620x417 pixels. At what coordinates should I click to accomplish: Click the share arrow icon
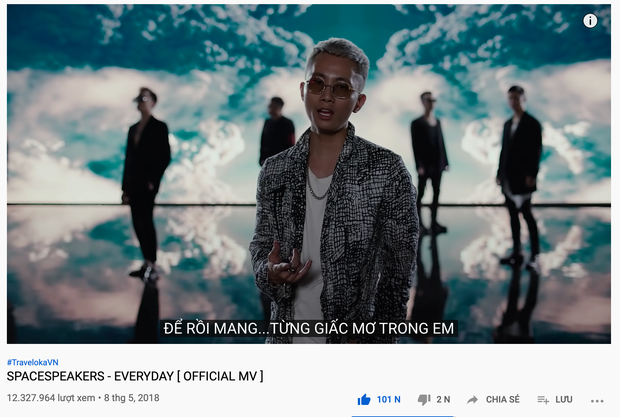pyautogui.click(x=472, y=400)
